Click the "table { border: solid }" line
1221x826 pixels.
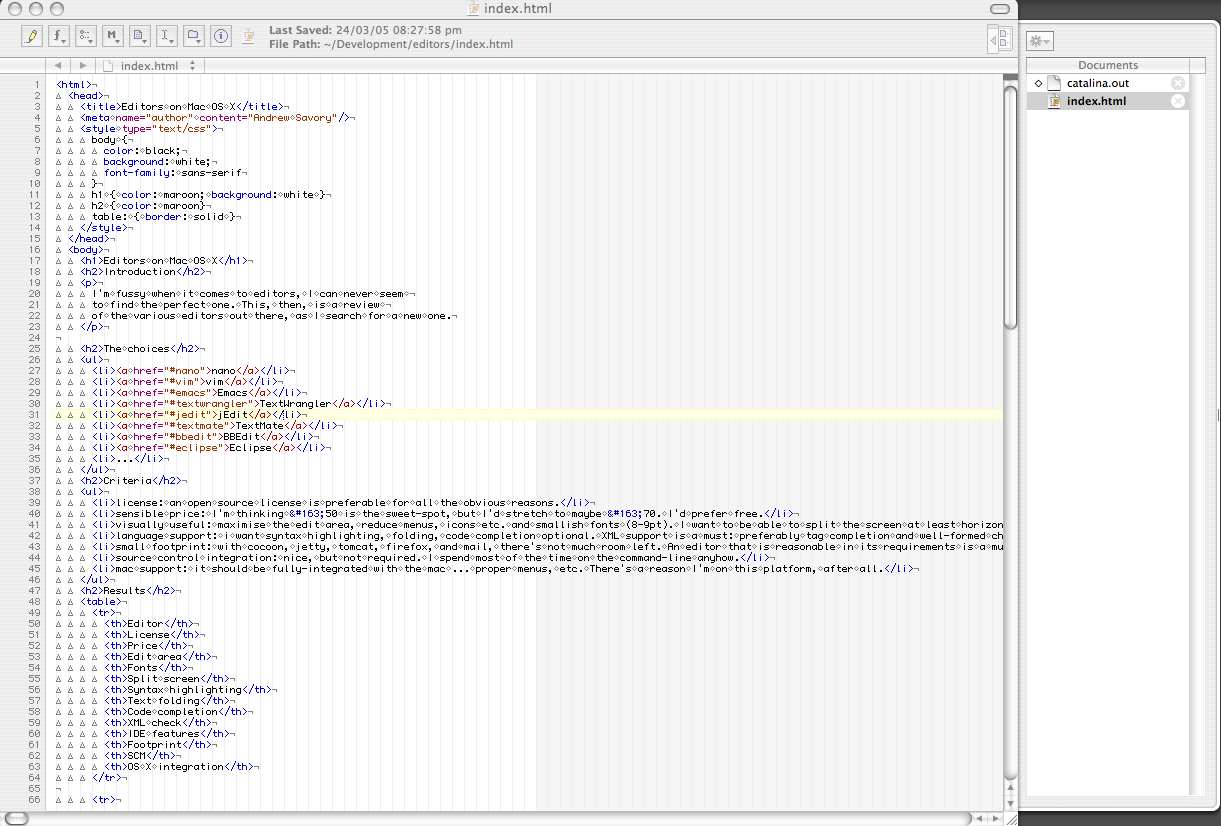166,217
